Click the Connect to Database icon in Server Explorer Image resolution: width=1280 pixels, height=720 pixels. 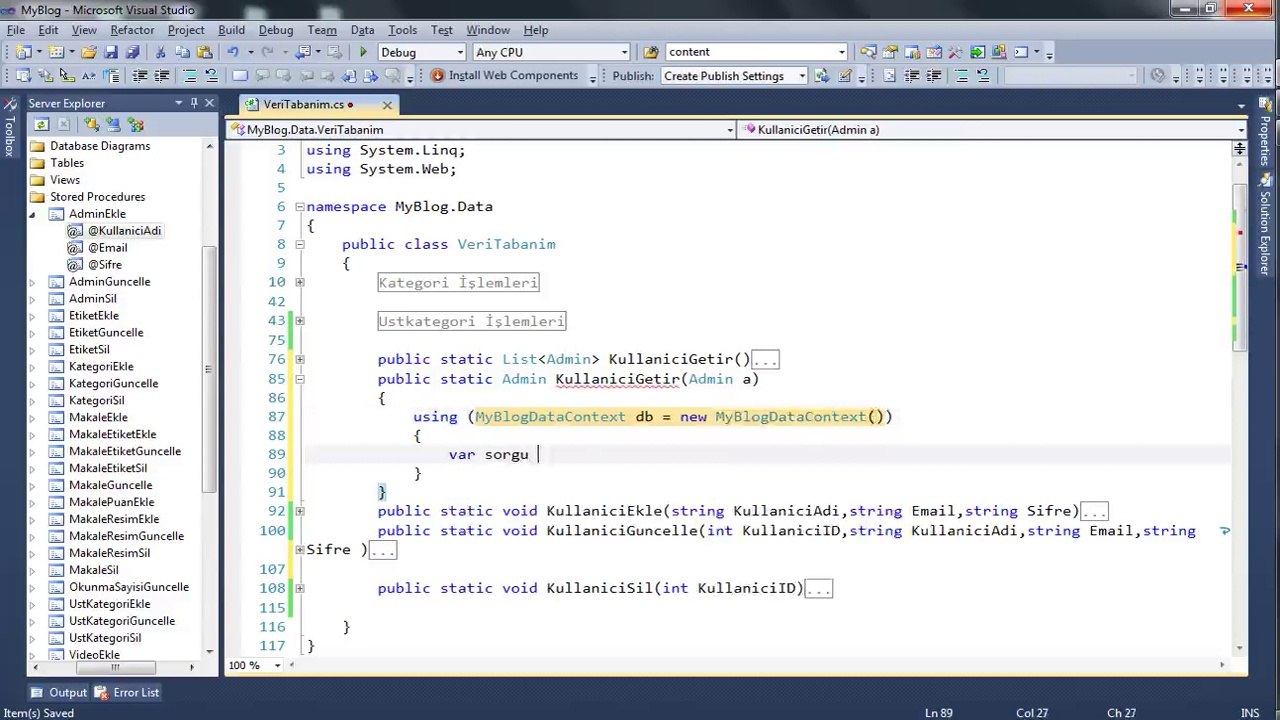coord(91,125)
